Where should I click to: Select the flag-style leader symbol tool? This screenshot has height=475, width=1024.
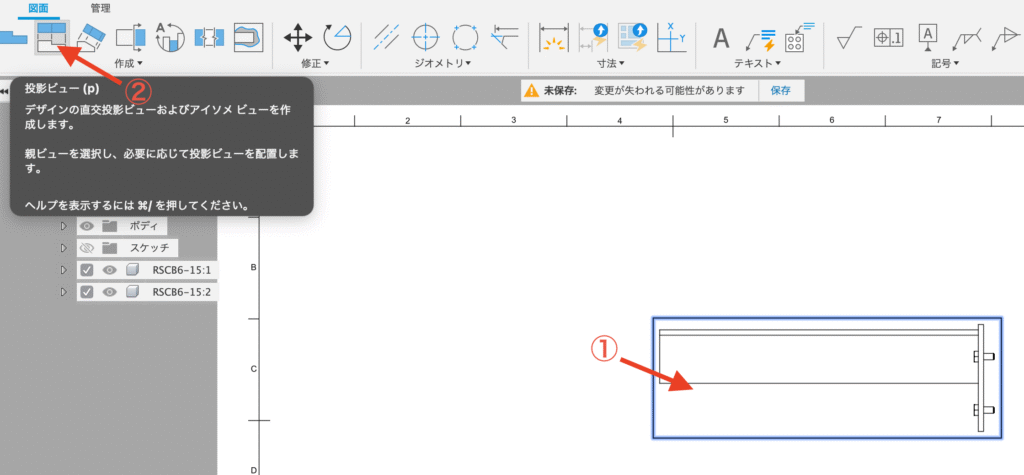click(x=1008, y=39)
